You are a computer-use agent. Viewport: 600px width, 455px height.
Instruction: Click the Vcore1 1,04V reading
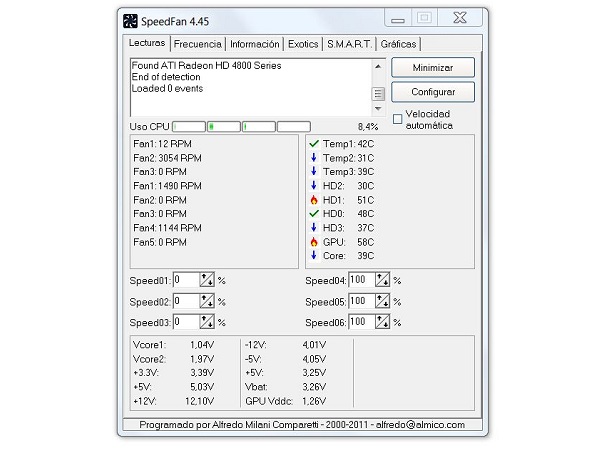tap(173, 345)
